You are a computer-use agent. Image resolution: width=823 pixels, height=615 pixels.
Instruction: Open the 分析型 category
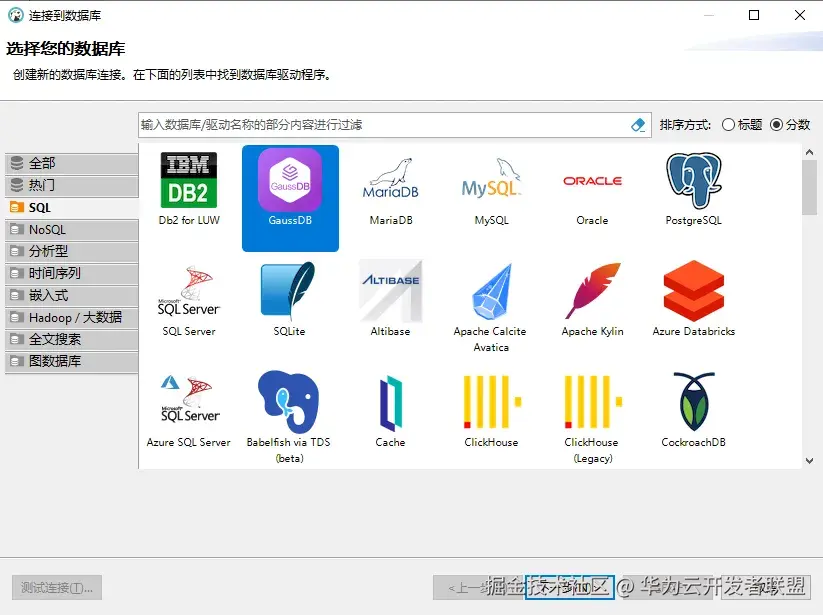(x=72, y=251)
